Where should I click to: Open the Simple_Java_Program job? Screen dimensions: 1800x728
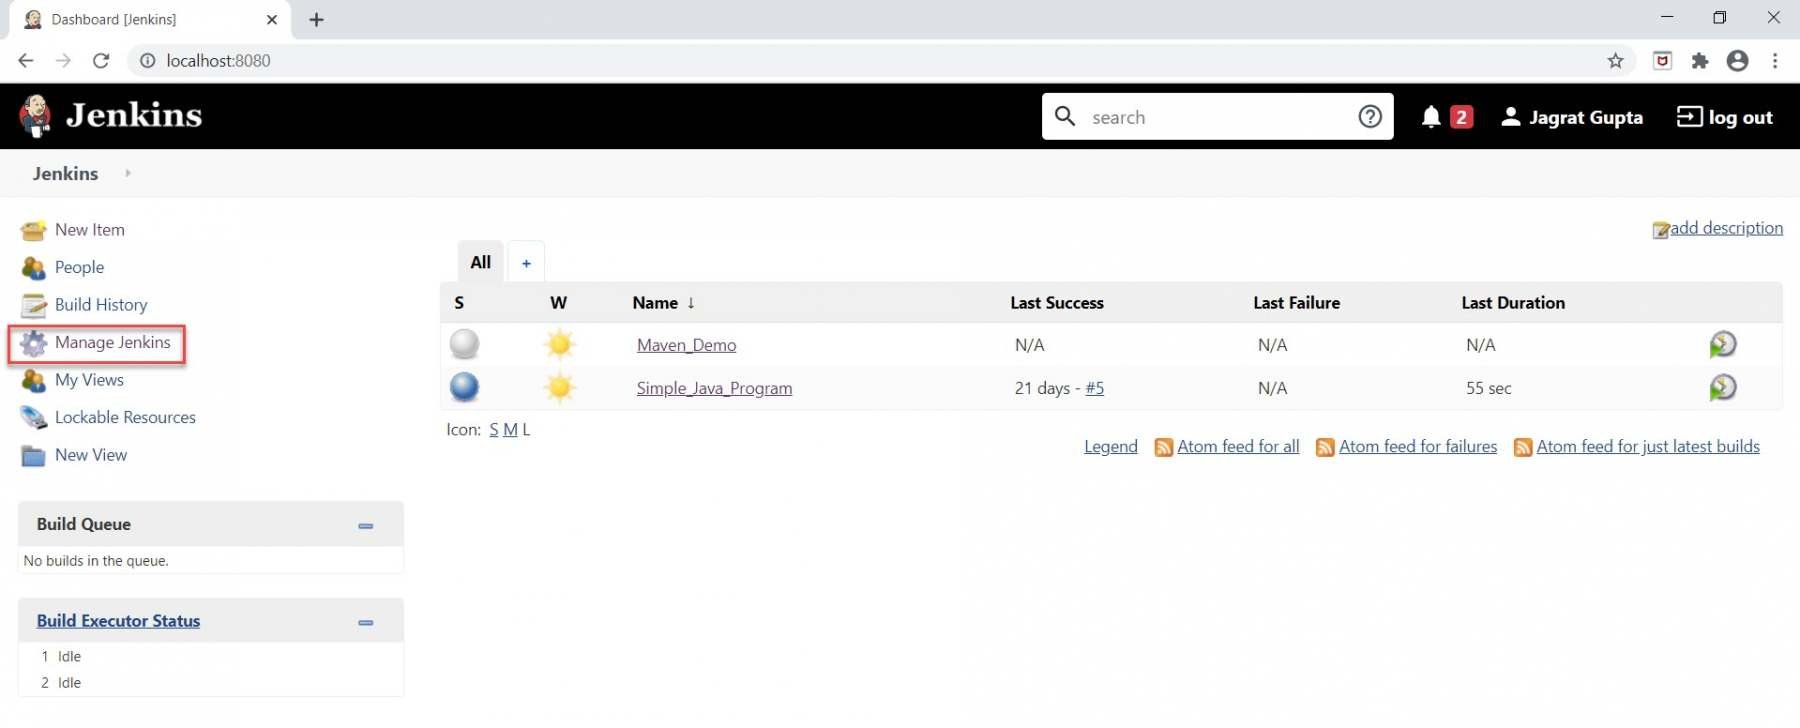[715, 388]
